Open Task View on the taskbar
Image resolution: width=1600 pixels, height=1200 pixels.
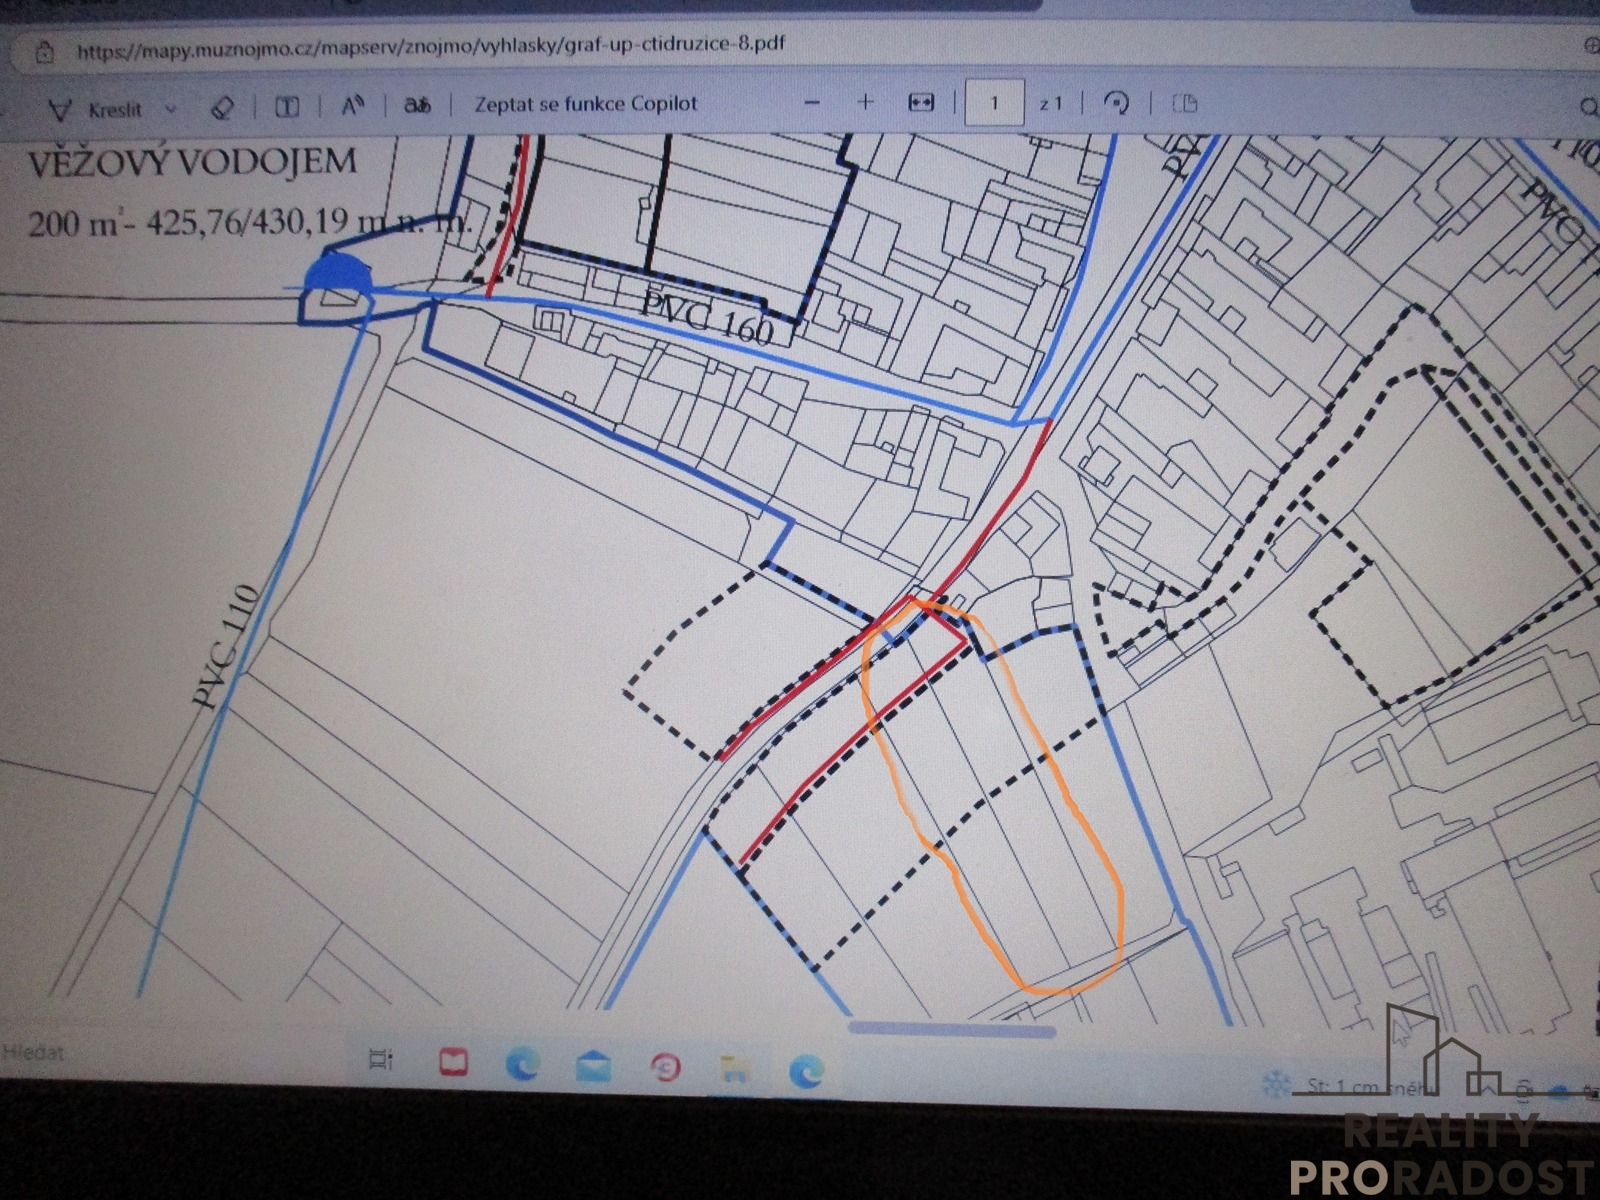pos(381,1059)
